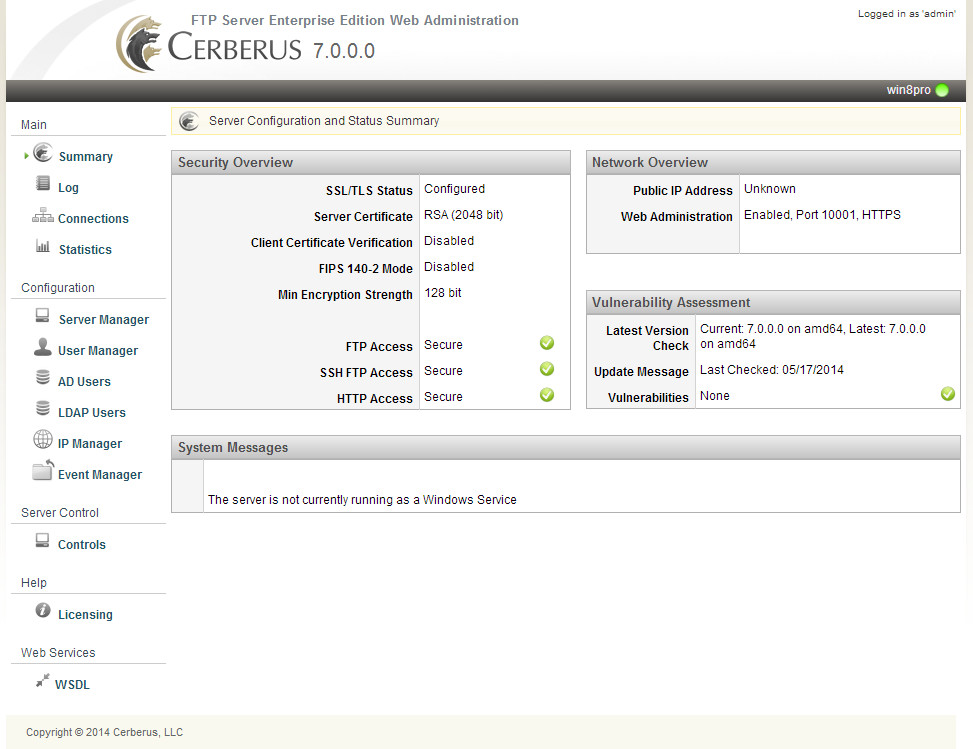973x749 pixels.
Task: Click the icon beside Server Configuration and Status Summary
Action: 189,121
